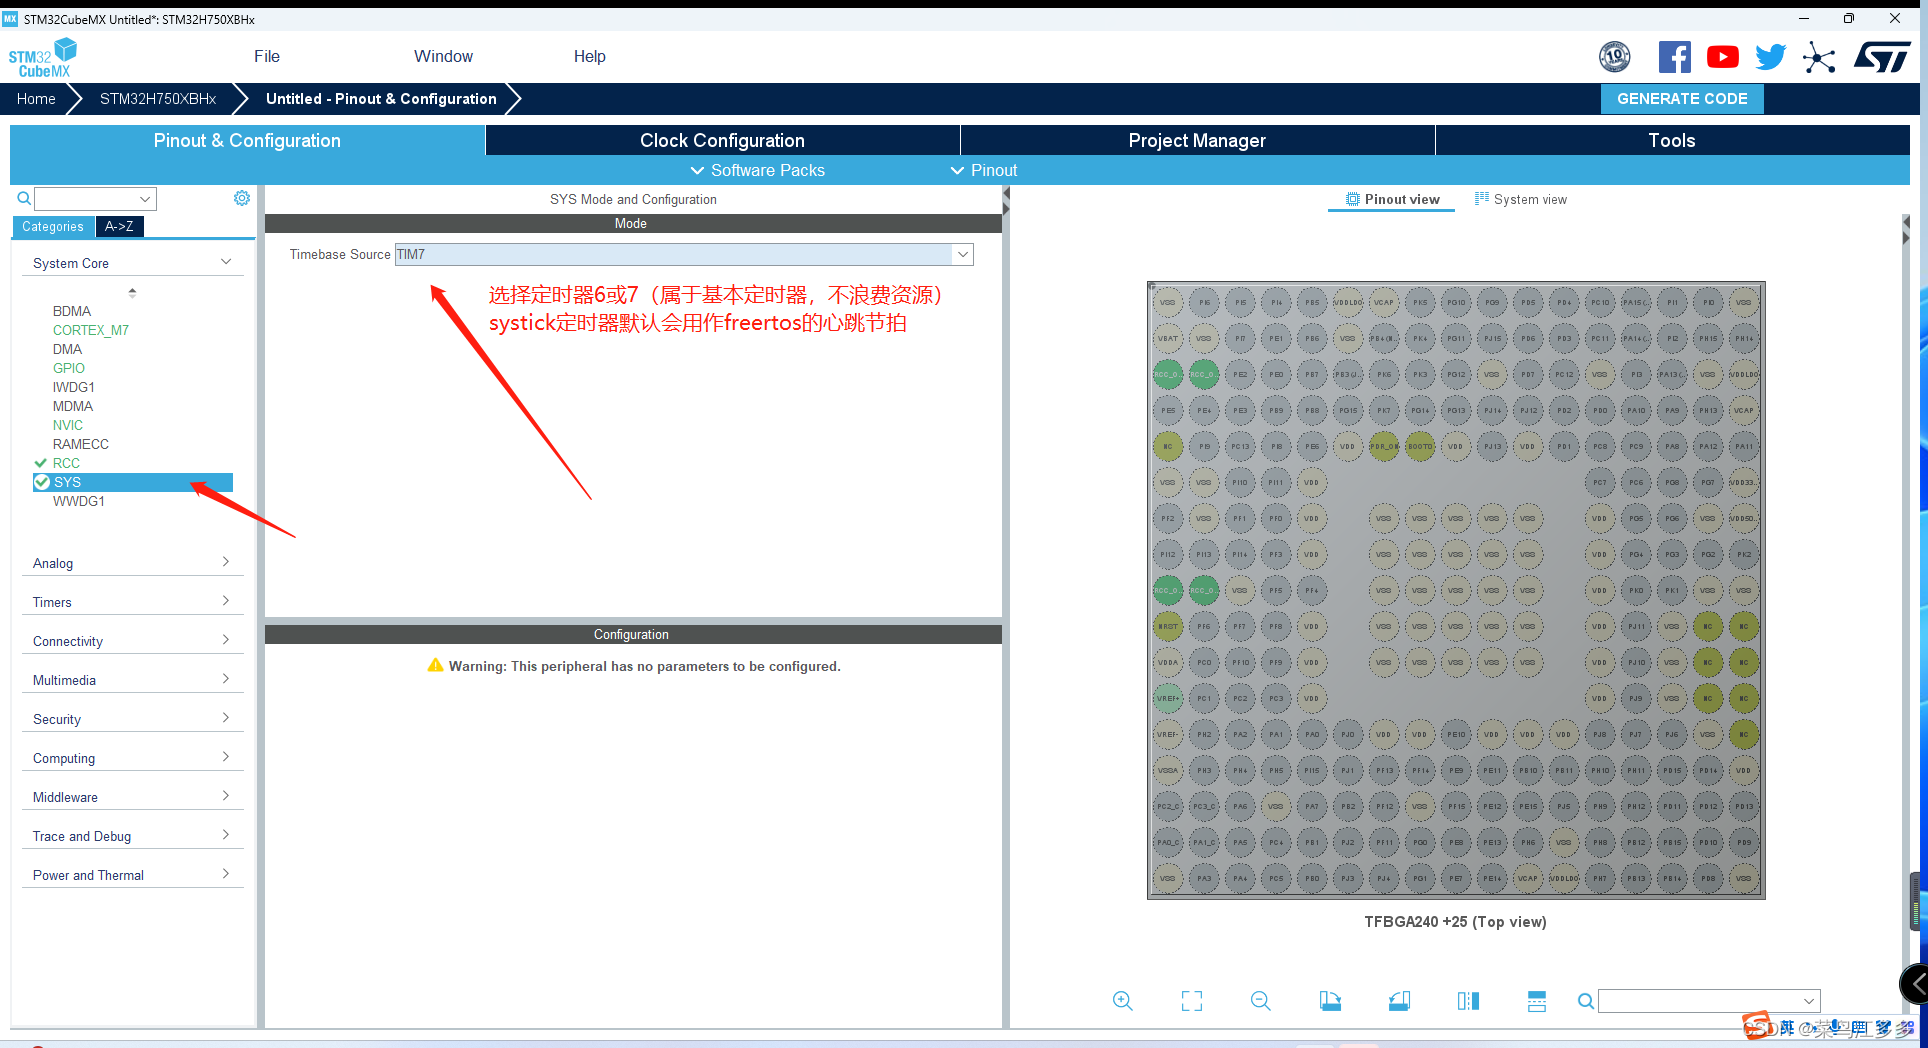Screen dimensions: 1928x1048
Task: Open the ST YouTube channel icon
Action: pos(1722,57)
